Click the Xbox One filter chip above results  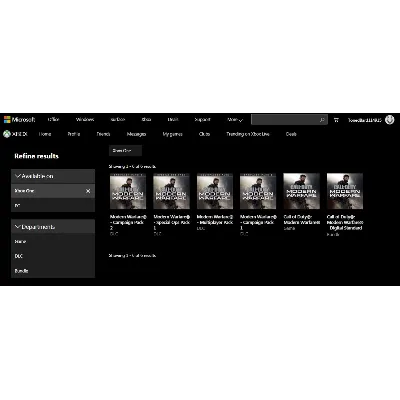coord(125,151)
